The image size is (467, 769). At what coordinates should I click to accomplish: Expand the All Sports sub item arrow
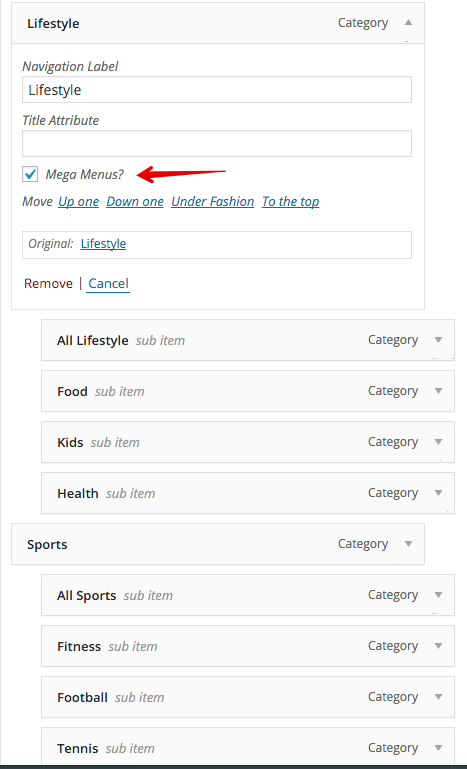tap(439, 595)
